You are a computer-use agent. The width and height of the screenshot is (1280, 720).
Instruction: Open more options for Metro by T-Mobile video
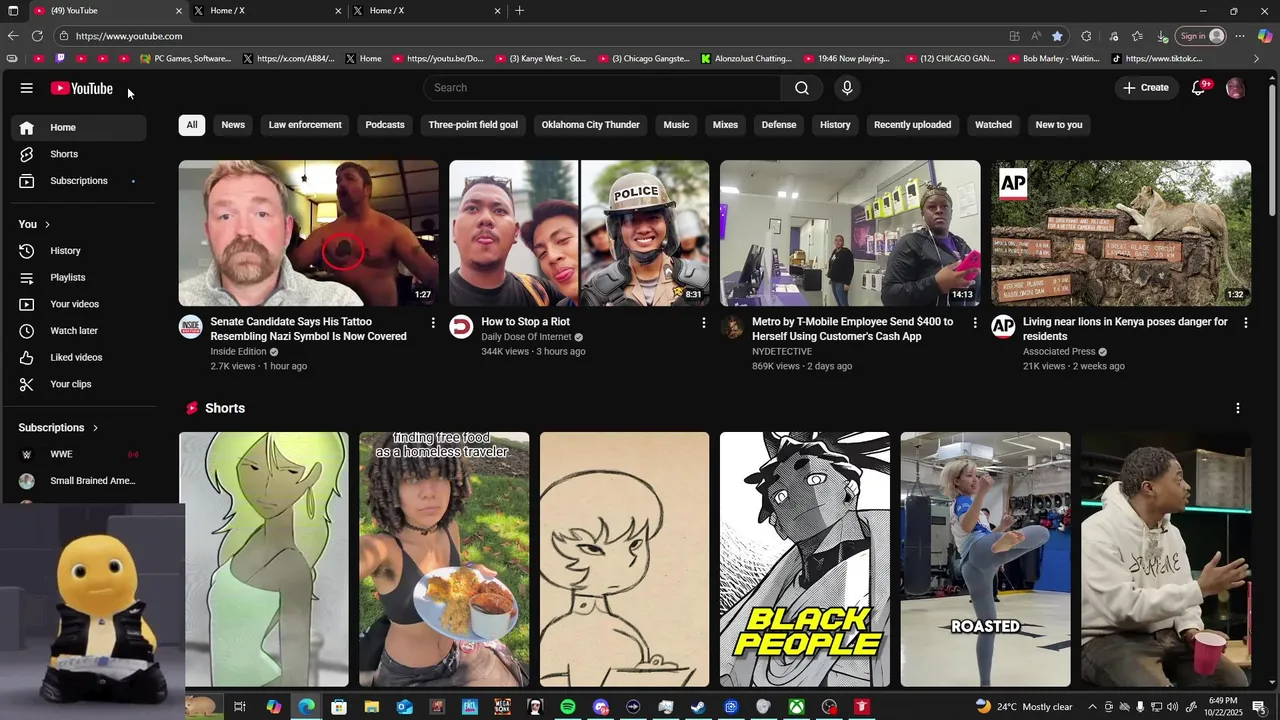[x=975, y=323]
